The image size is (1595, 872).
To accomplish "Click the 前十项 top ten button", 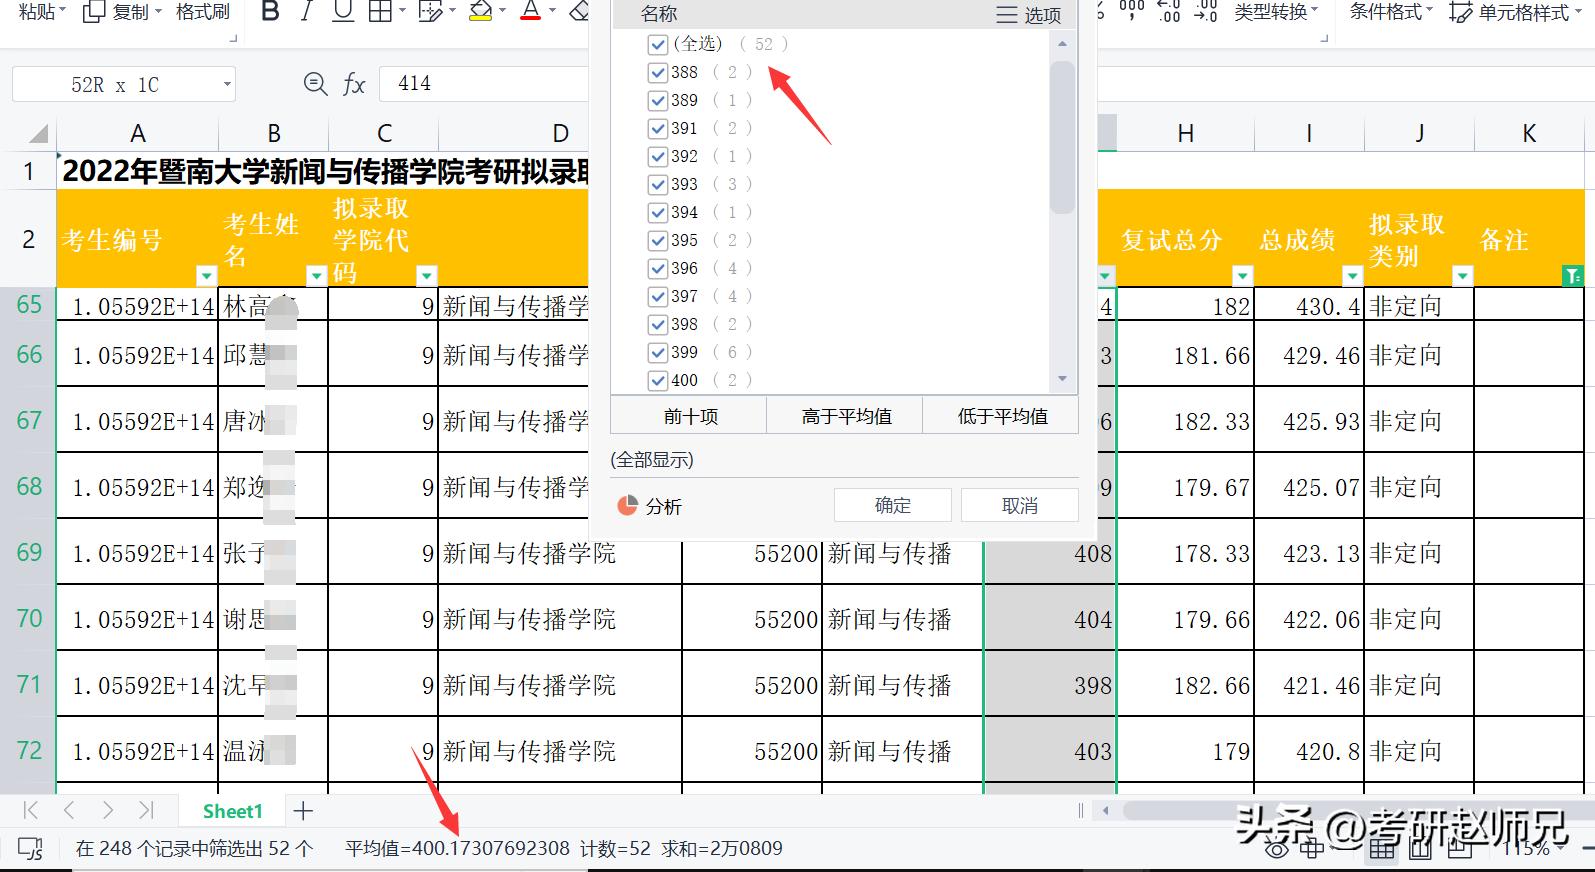I will point(690,416).
